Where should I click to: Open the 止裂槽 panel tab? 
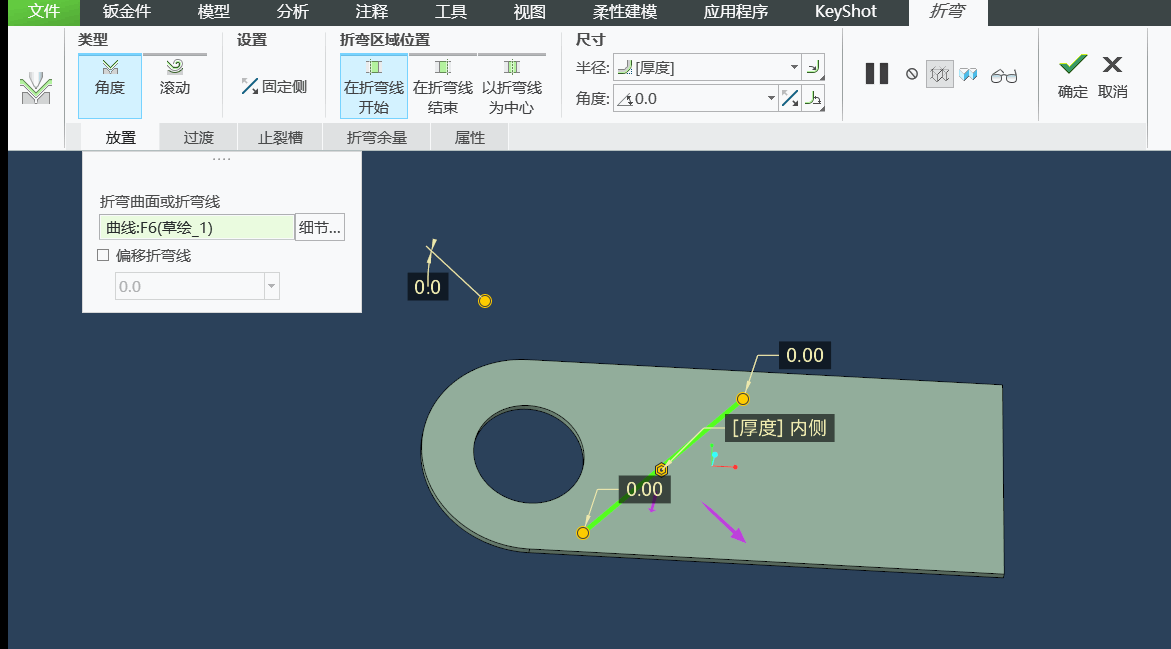pos(280,137)
